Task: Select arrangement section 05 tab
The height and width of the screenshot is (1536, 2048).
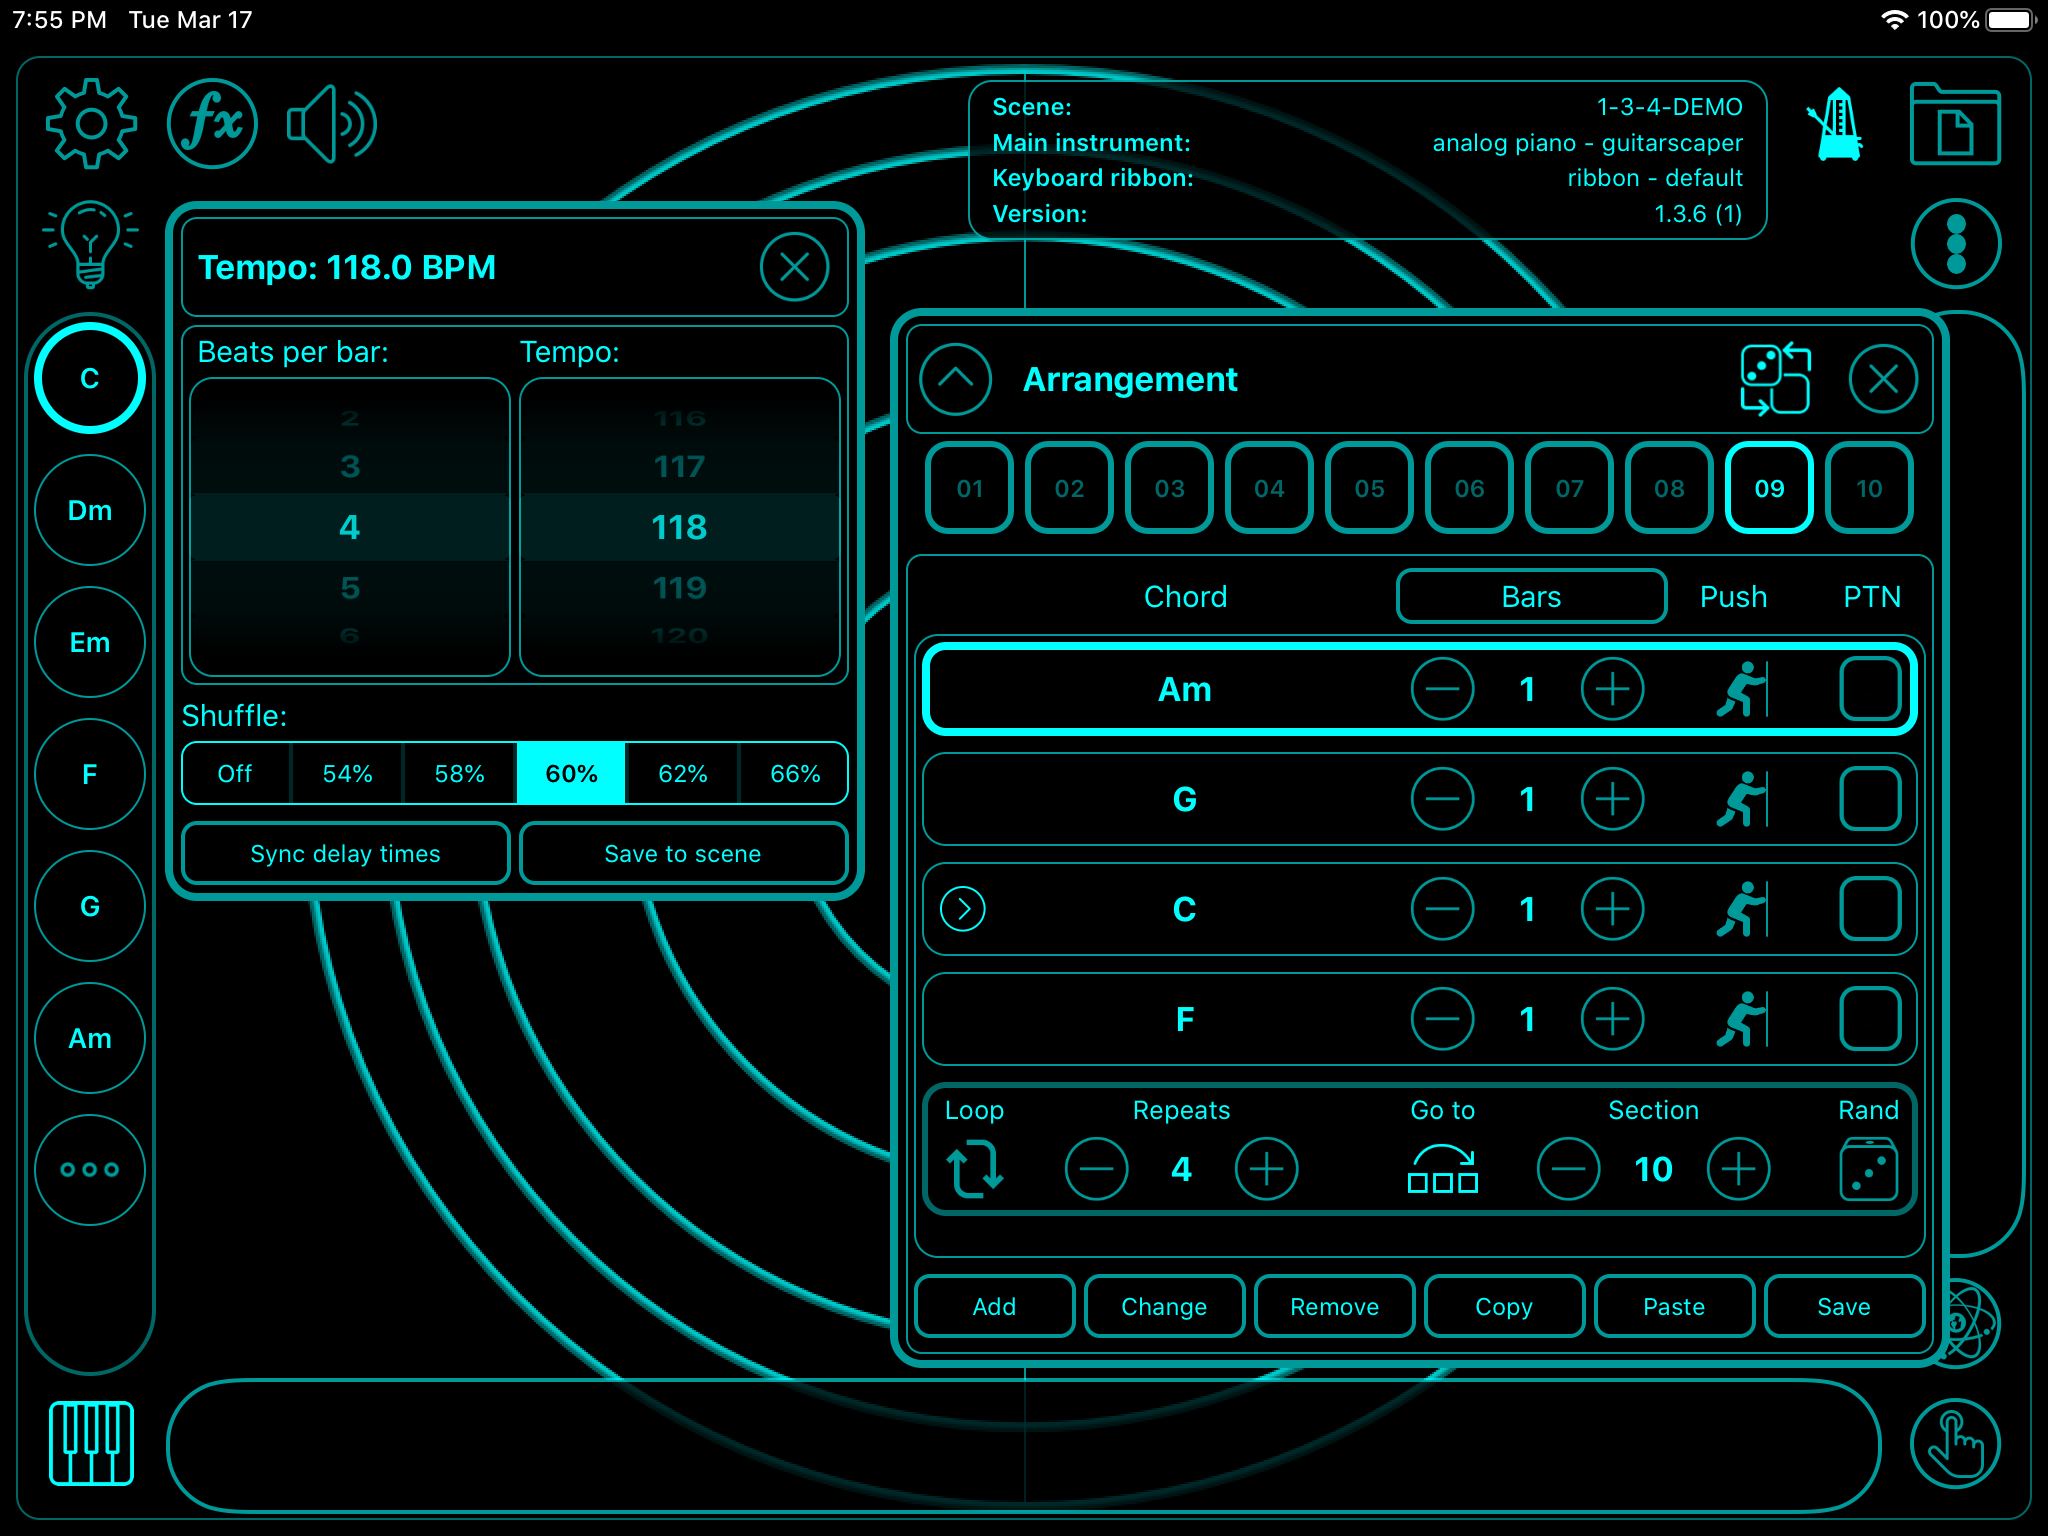Action: point(1369,488)
